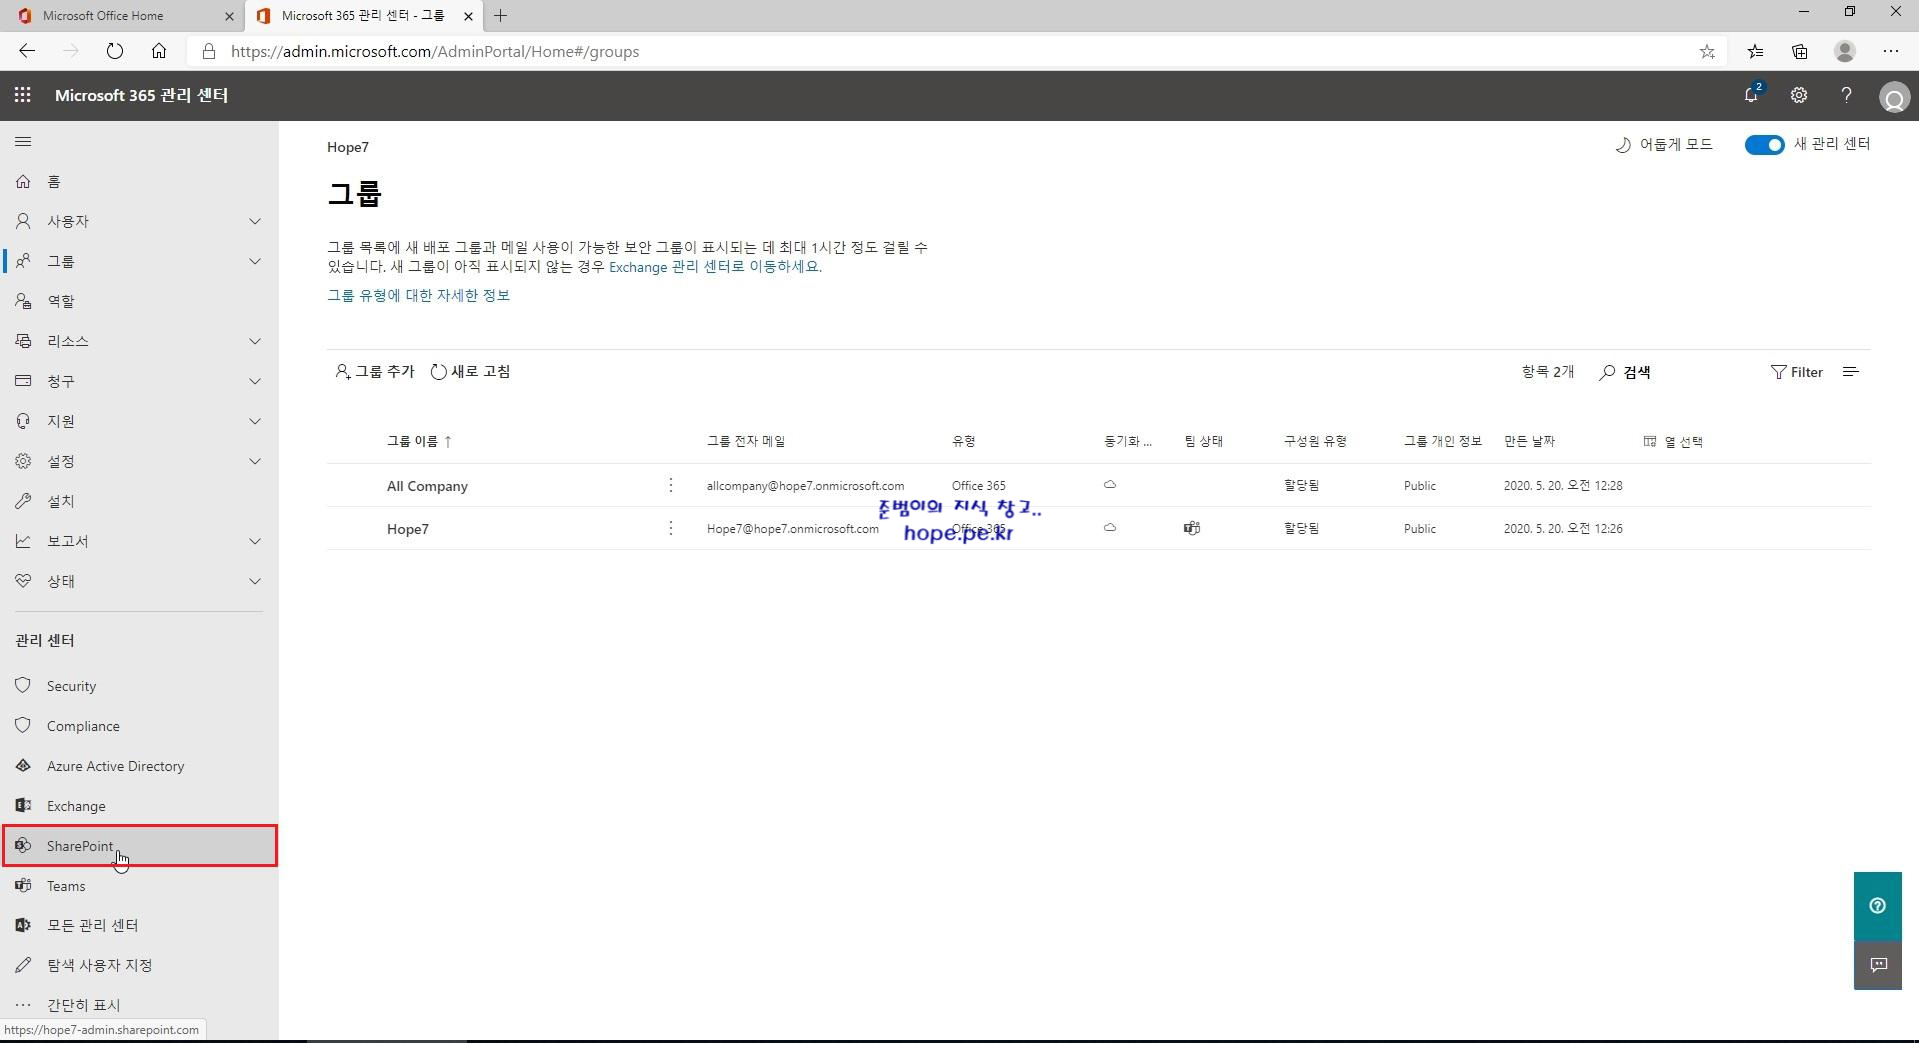Open list view options icon
The height and width of the screenshot is (1043, 1919).
click(1851, 372)
